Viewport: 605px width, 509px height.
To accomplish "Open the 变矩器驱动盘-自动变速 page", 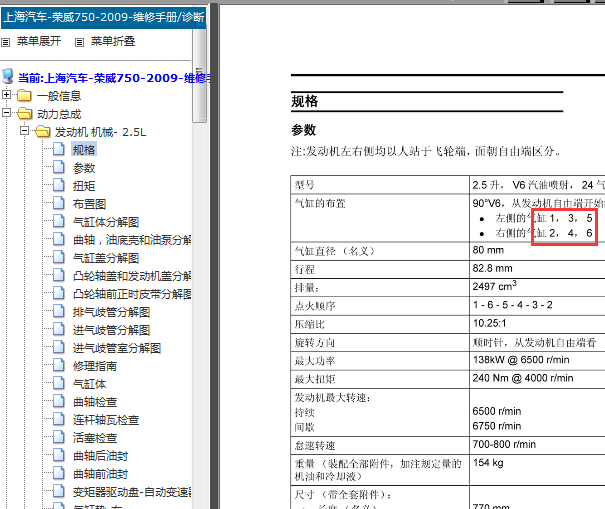I will click(x=132, y=492).
